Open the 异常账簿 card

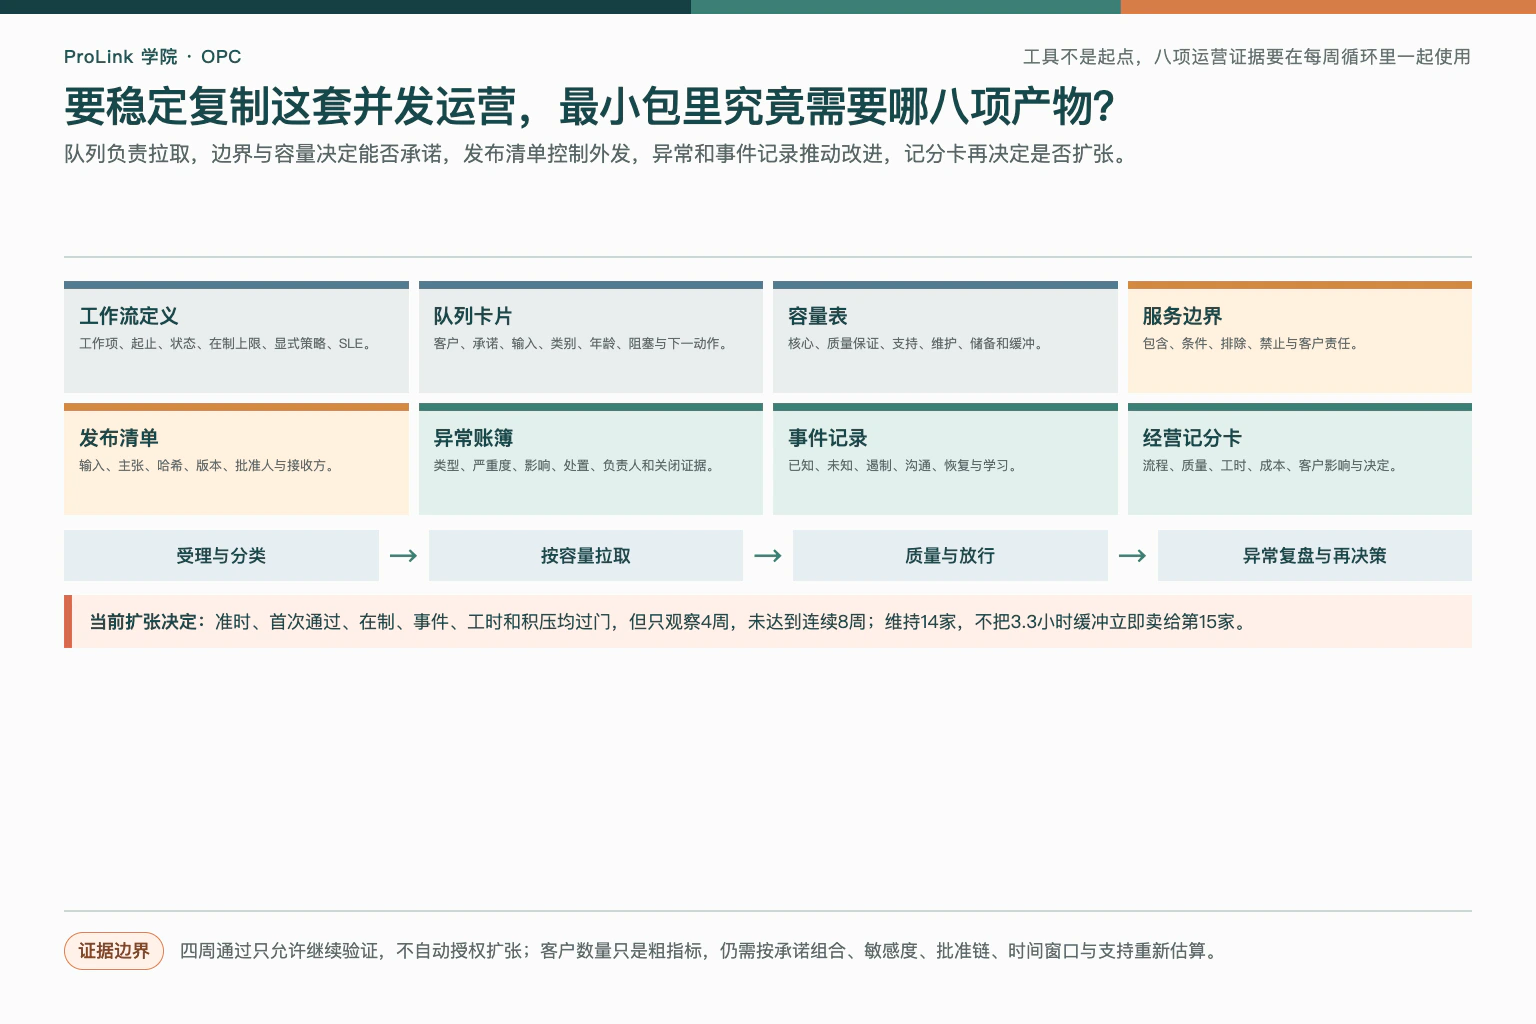591,459
